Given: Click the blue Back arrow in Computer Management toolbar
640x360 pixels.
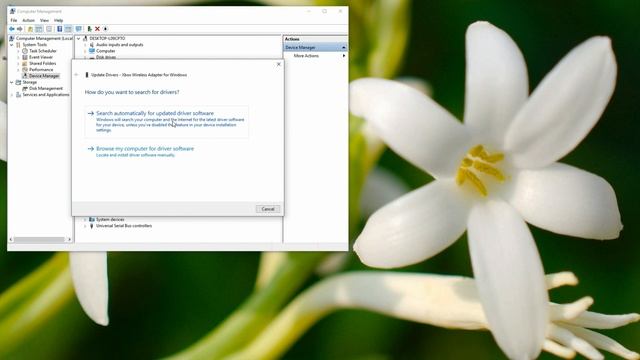Looking at the screenshot, I should coord(12,29).
